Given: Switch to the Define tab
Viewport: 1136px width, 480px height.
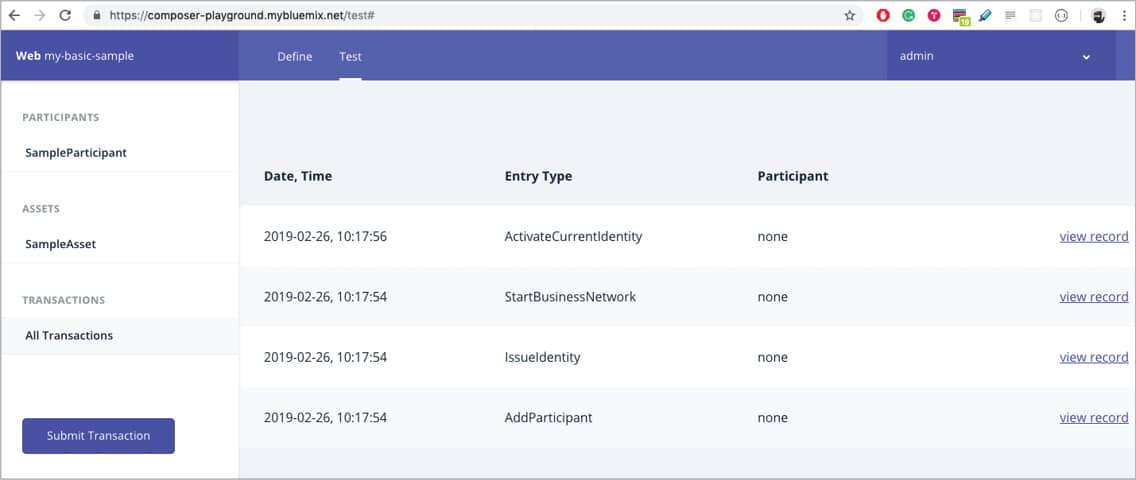Looking at the screenshot, I should [295, 57].
